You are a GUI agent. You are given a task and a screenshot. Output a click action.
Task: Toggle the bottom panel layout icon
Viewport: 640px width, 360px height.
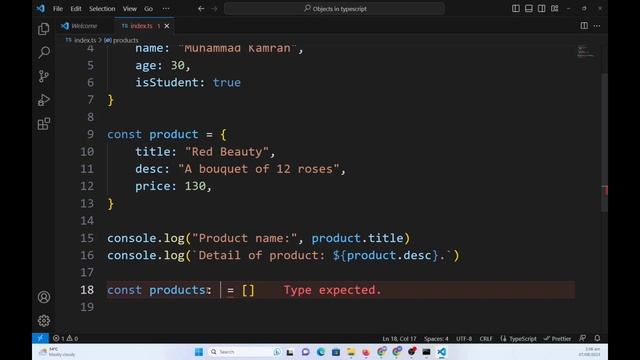[529, 9]
